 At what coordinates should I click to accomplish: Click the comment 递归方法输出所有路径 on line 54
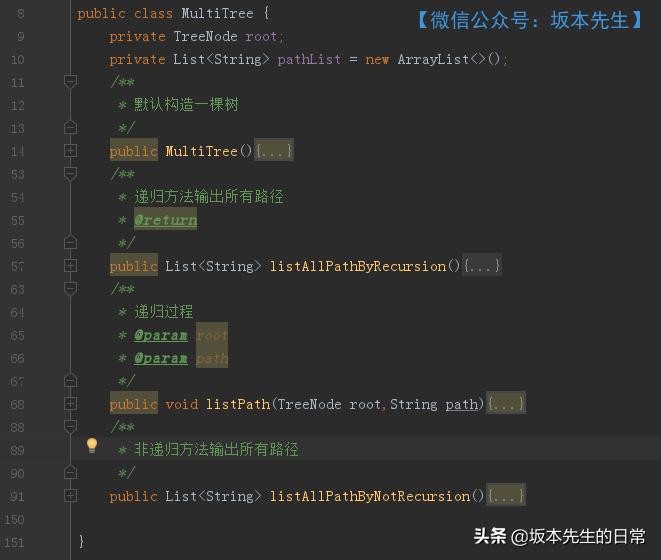pos(209,197)
